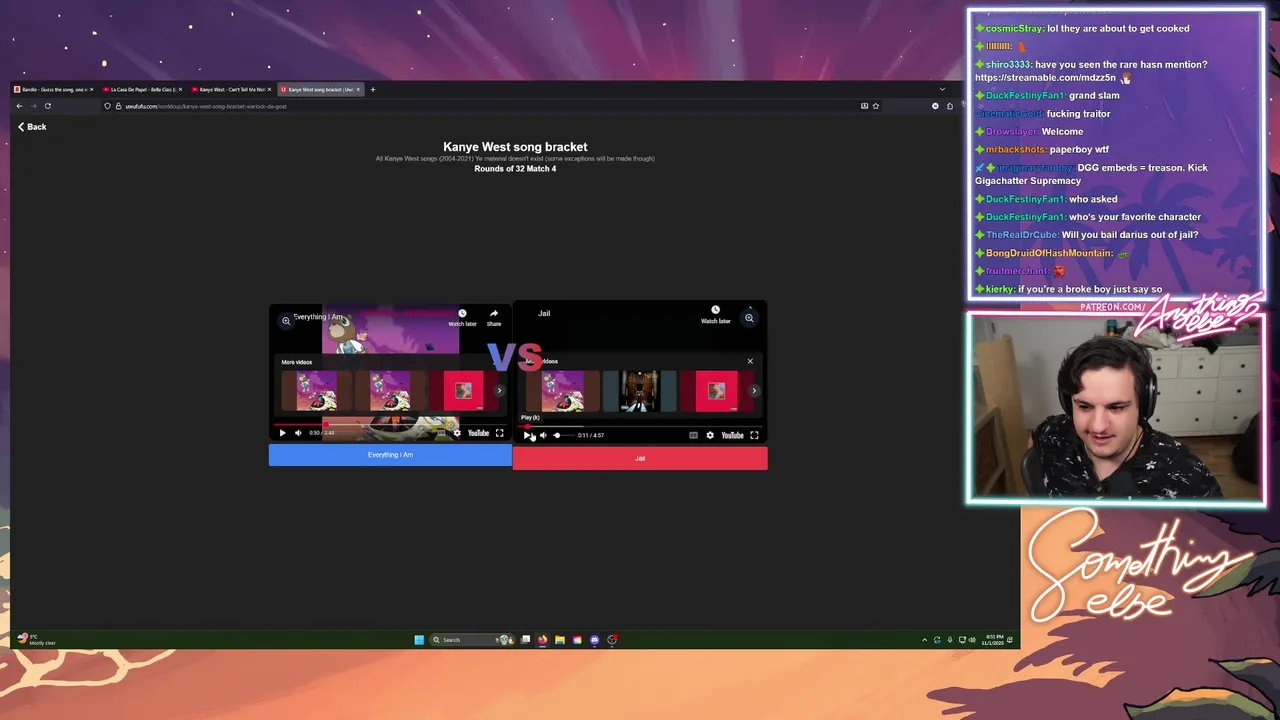Open File Explorer from the taskbar
1280x720 pixels.
(x=560, y=640)
